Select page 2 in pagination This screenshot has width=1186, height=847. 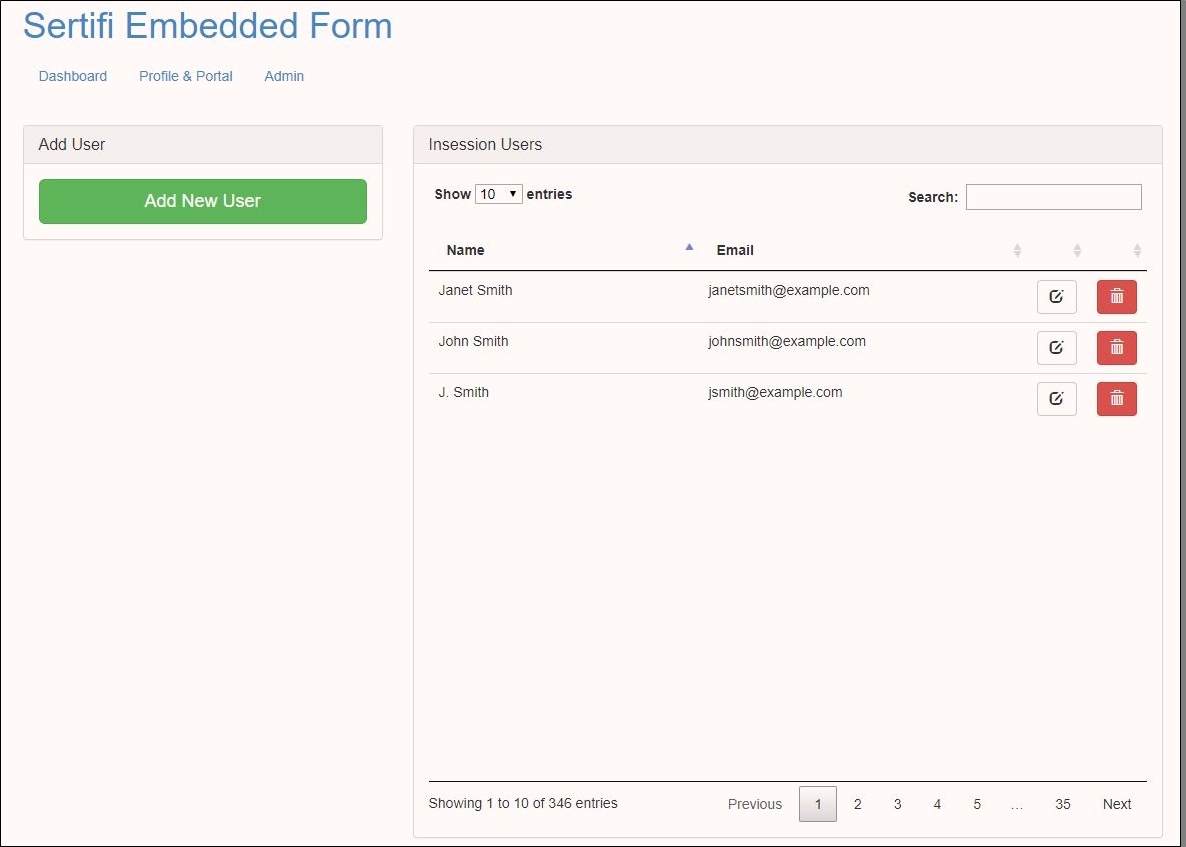[857, 804]
